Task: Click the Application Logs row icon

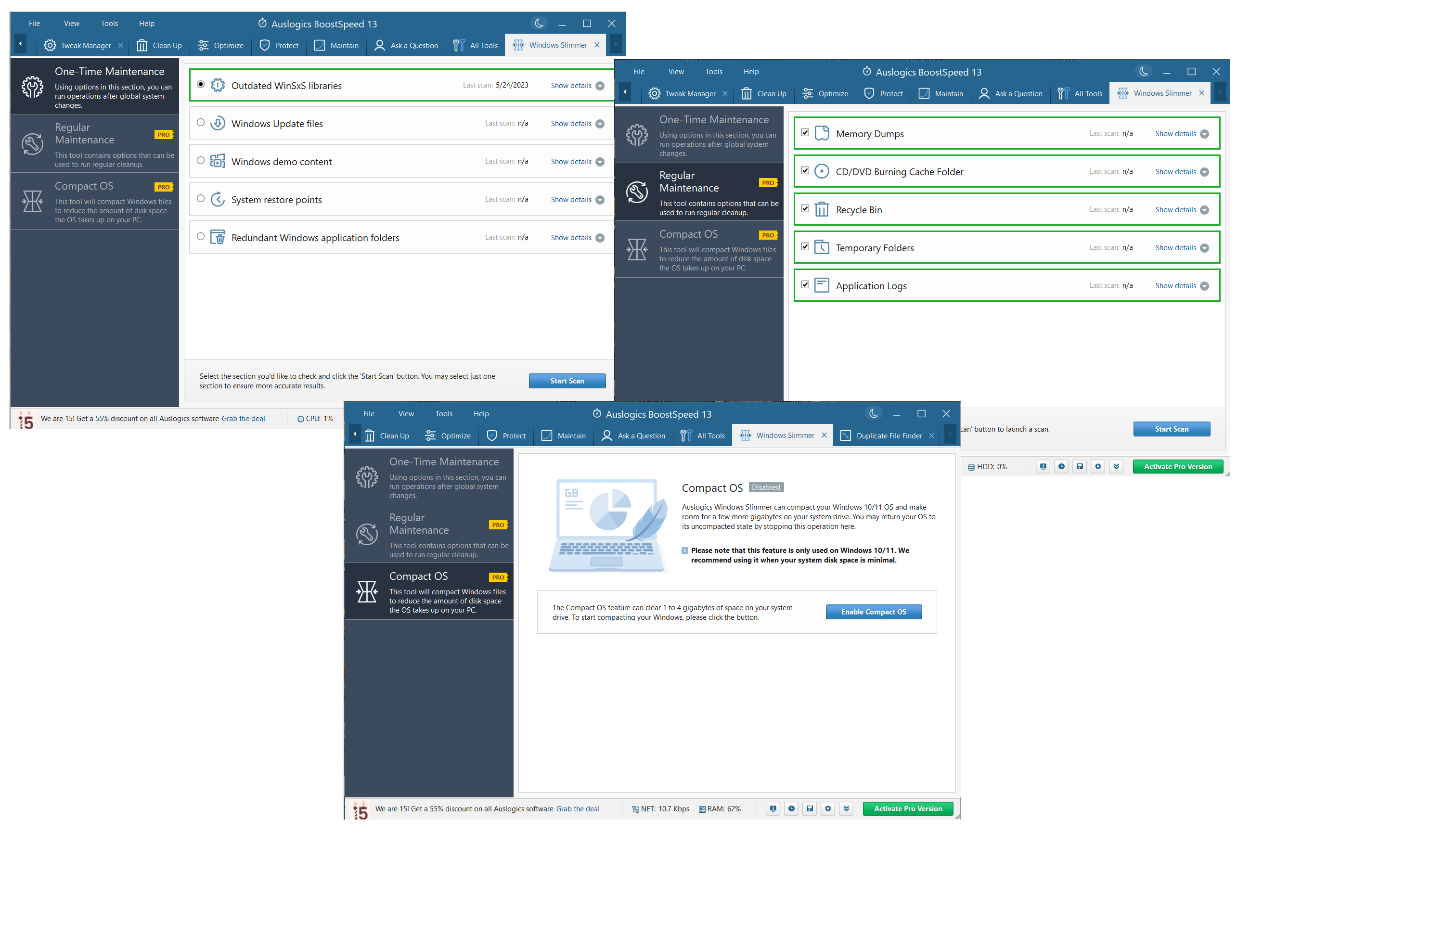Action: click(822, 285)
